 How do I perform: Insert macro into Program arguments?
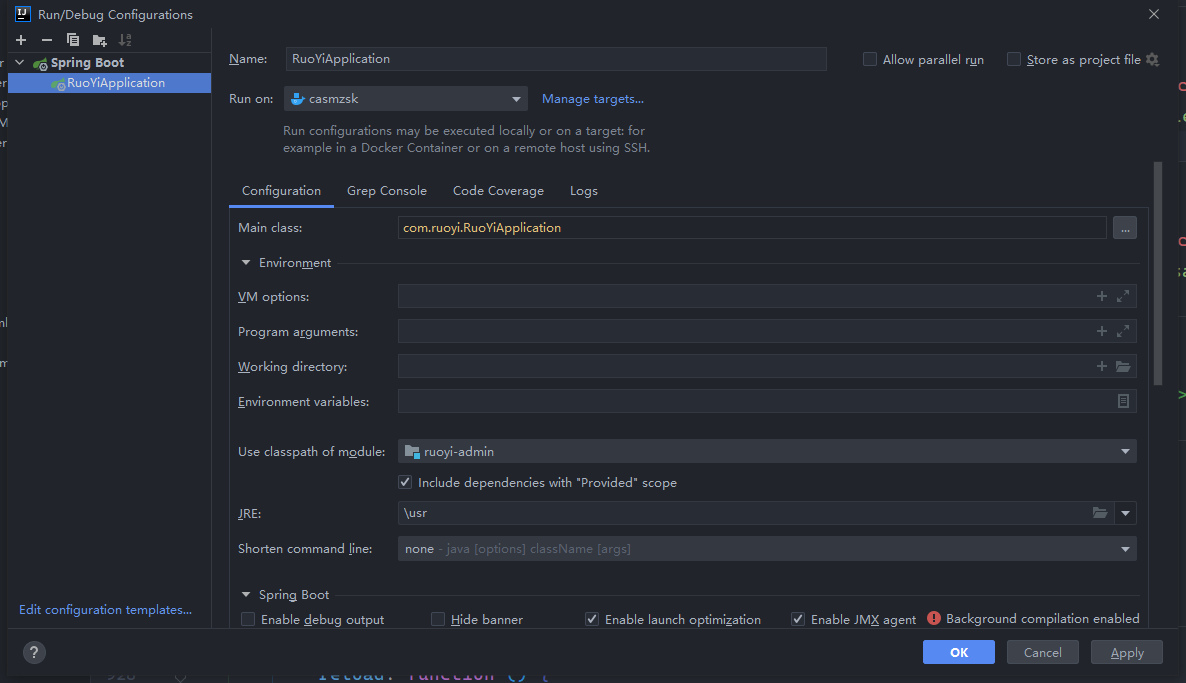coord(1101,331)
